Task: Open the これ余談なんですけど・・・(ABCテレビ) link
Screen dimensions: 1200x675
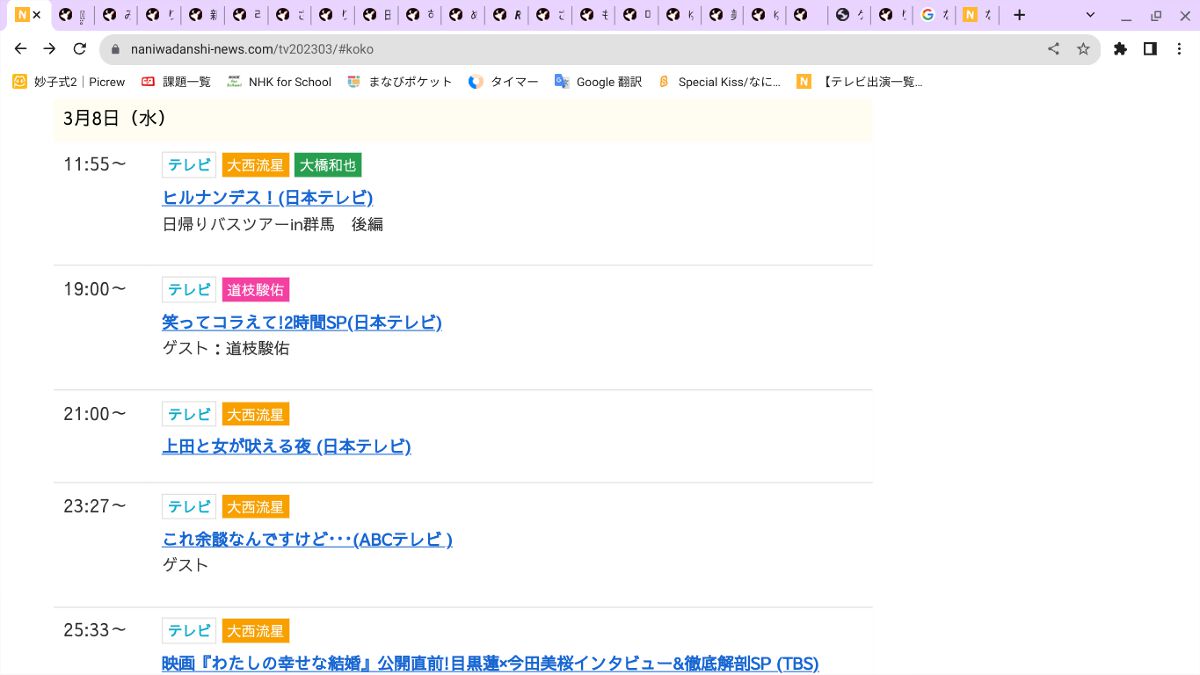Action: [307, 539]
